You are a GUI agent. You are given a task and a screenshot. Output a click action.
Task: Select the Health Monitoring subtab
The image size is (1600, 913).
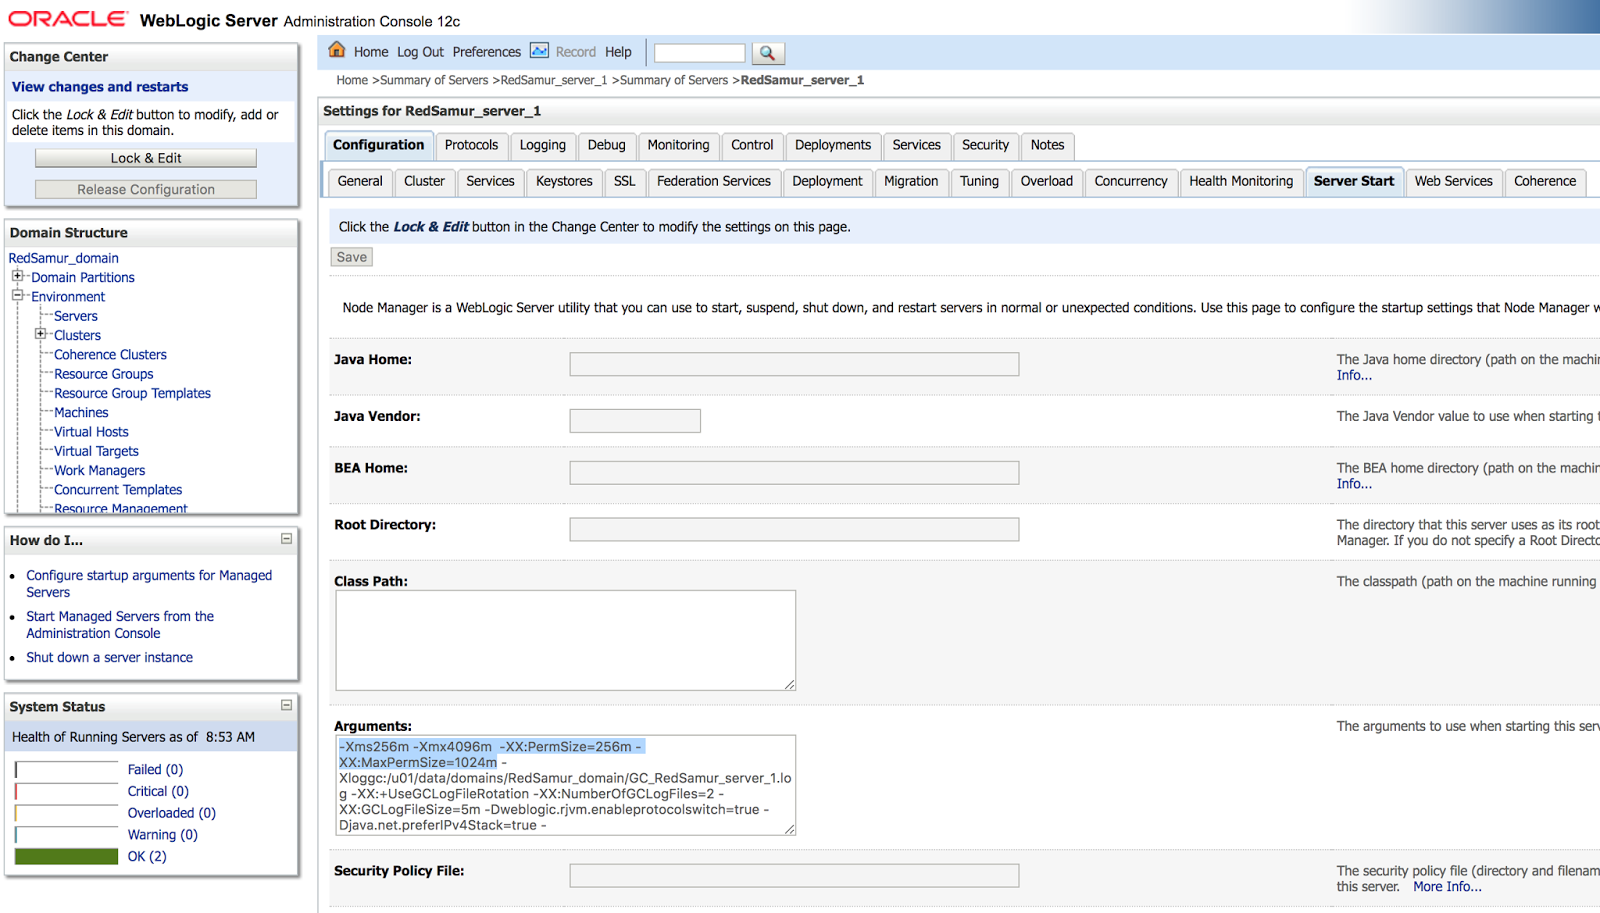pyautogui.click(x=1240, y=181)
